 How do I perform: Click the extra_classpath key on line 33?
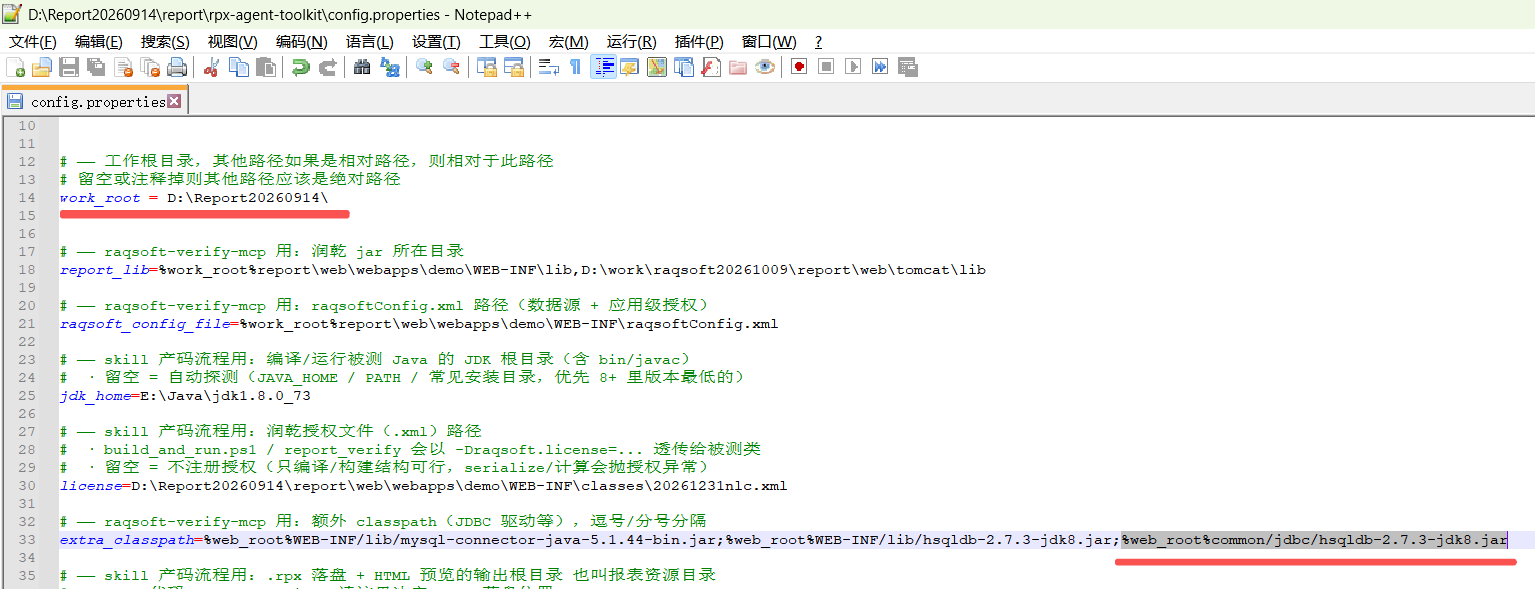[126, 540]
